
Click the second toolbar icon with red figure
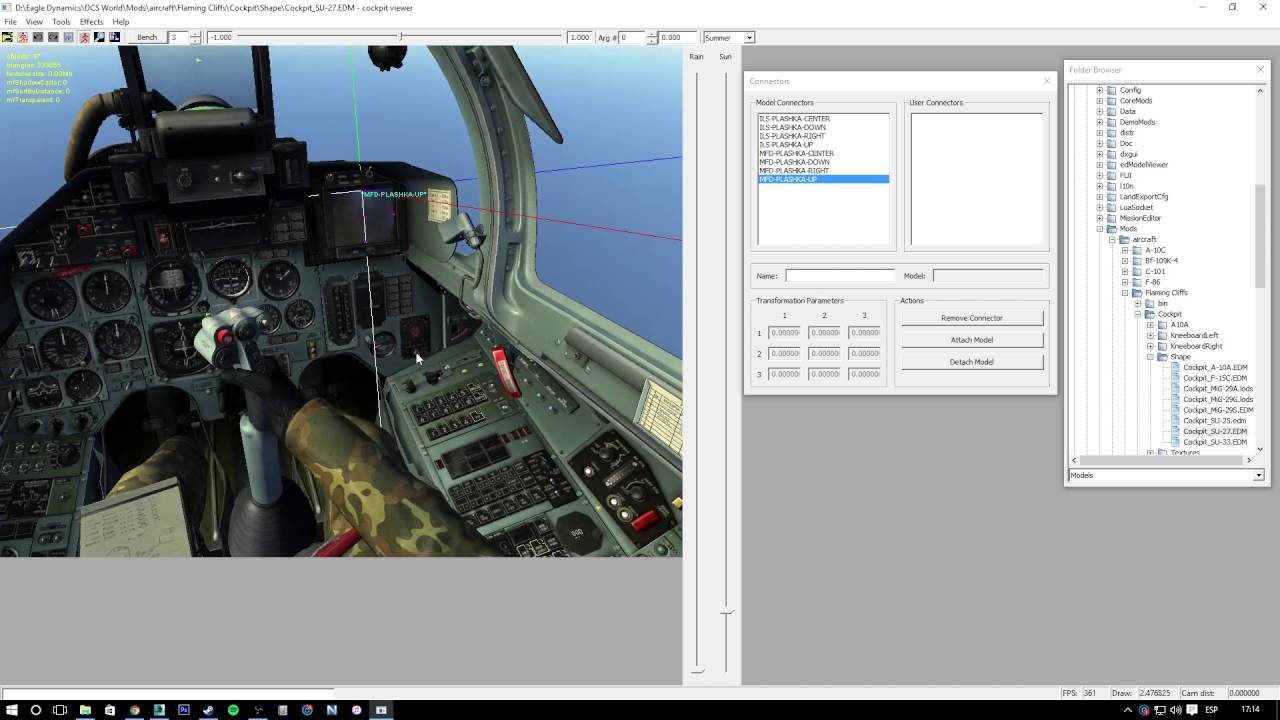click(22, 37)
